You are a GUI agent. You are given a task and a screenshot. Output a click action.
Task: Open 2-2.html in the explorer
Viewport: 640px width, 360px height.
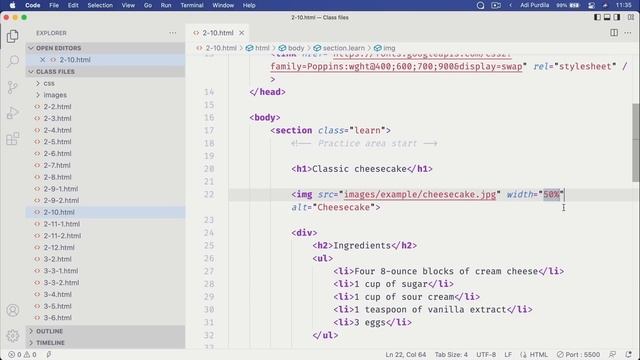105,107
